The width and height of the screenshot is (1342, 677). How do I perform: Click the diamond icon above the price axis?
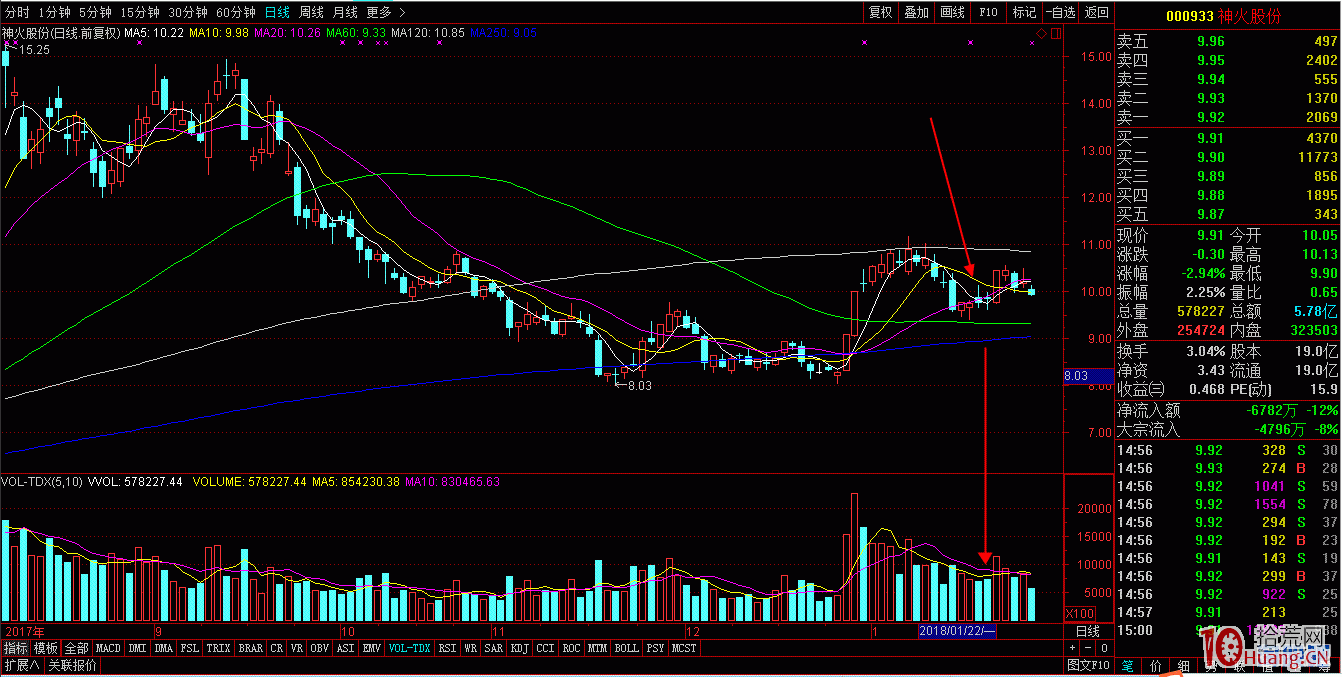(1041, 34)
